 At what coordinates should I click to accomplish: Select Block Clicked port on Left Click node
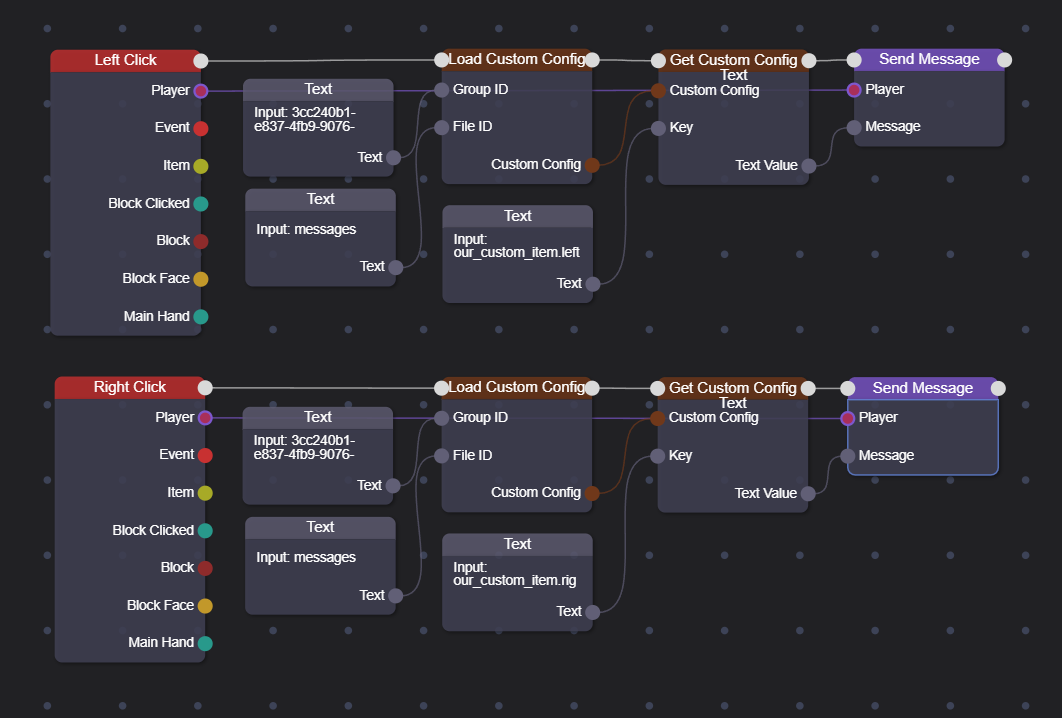pyautogui.click(x=200, y=204)
